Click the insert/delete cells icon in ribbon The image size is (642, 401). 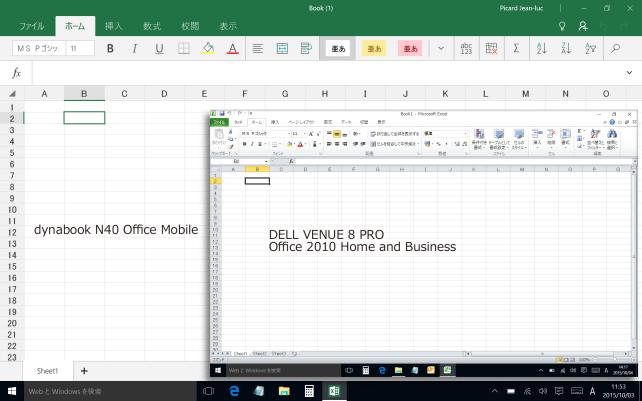pos(491,48)
